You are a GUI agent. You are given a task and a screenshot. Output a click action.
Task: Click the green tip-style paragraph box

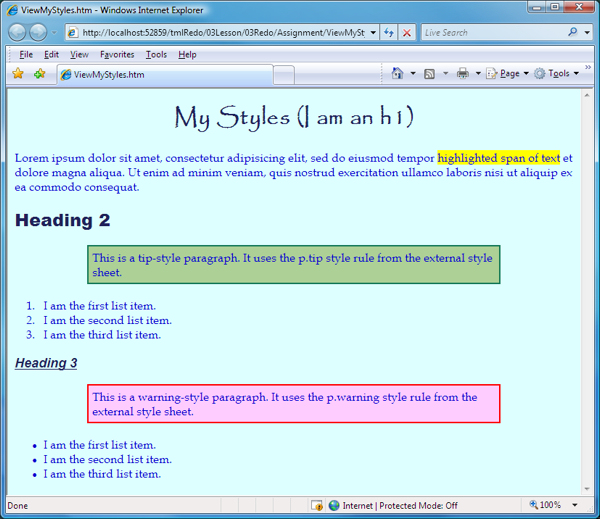pyautogui.click(x=293, y=264)
